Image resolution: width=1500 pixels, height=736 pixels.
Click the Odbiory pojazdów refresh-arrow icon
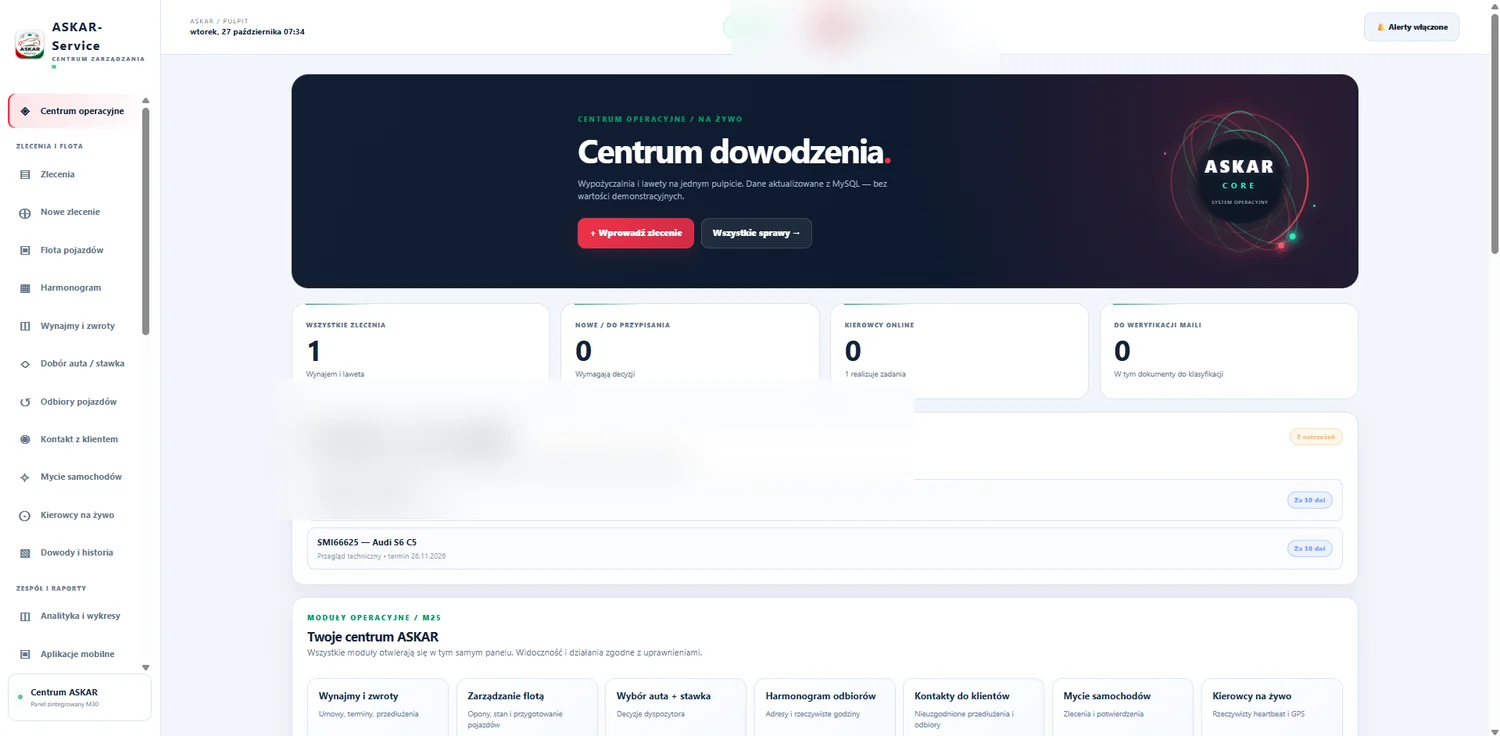click(x=25, y=402)
